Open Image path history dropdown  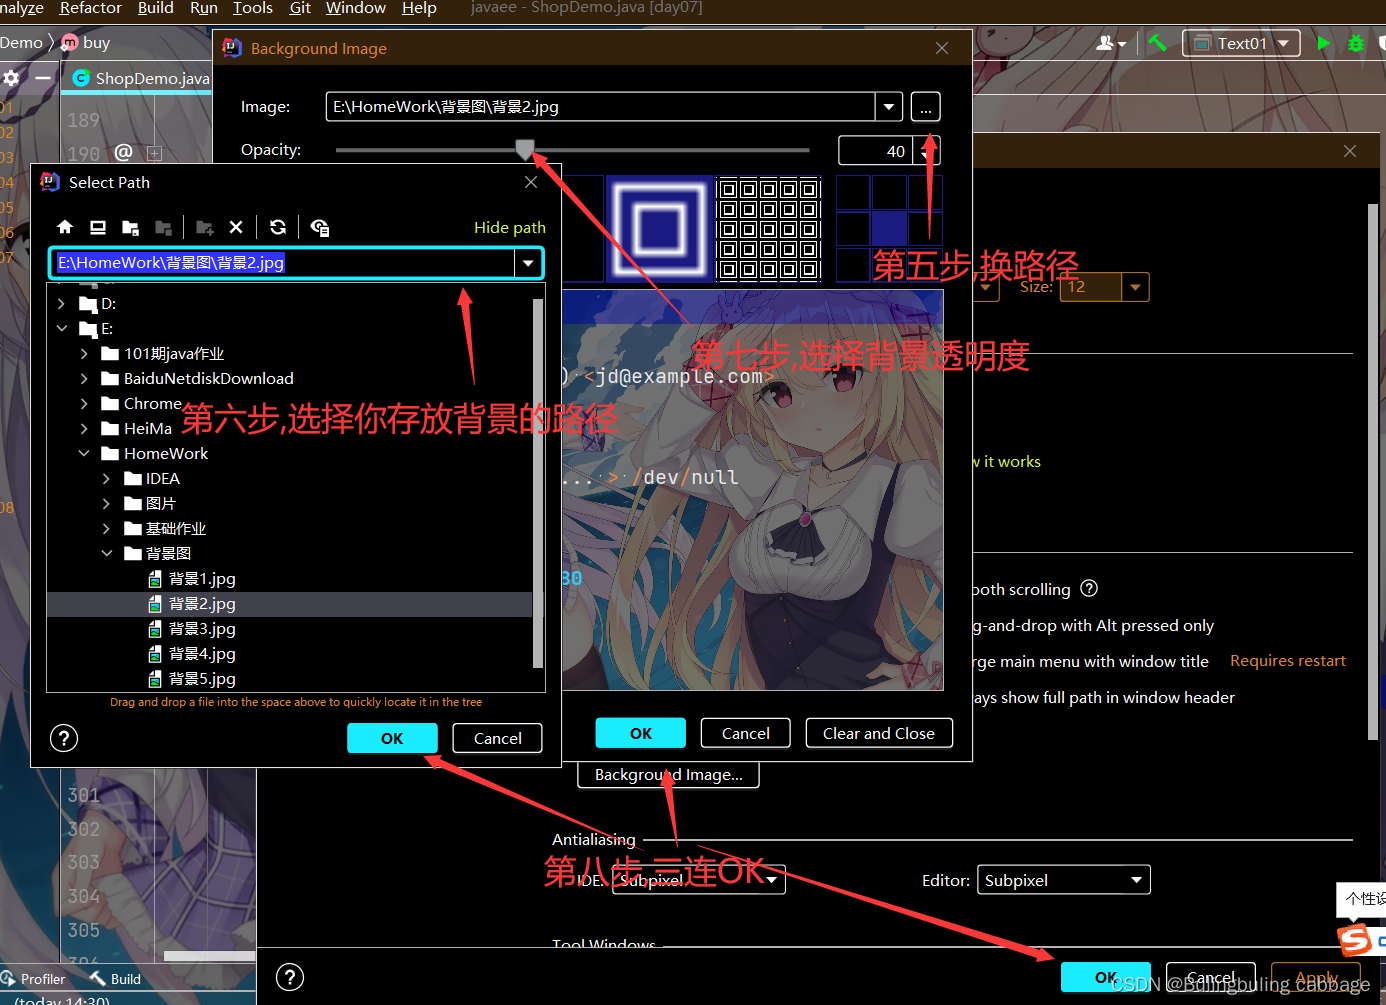click(x=889, y=107)
